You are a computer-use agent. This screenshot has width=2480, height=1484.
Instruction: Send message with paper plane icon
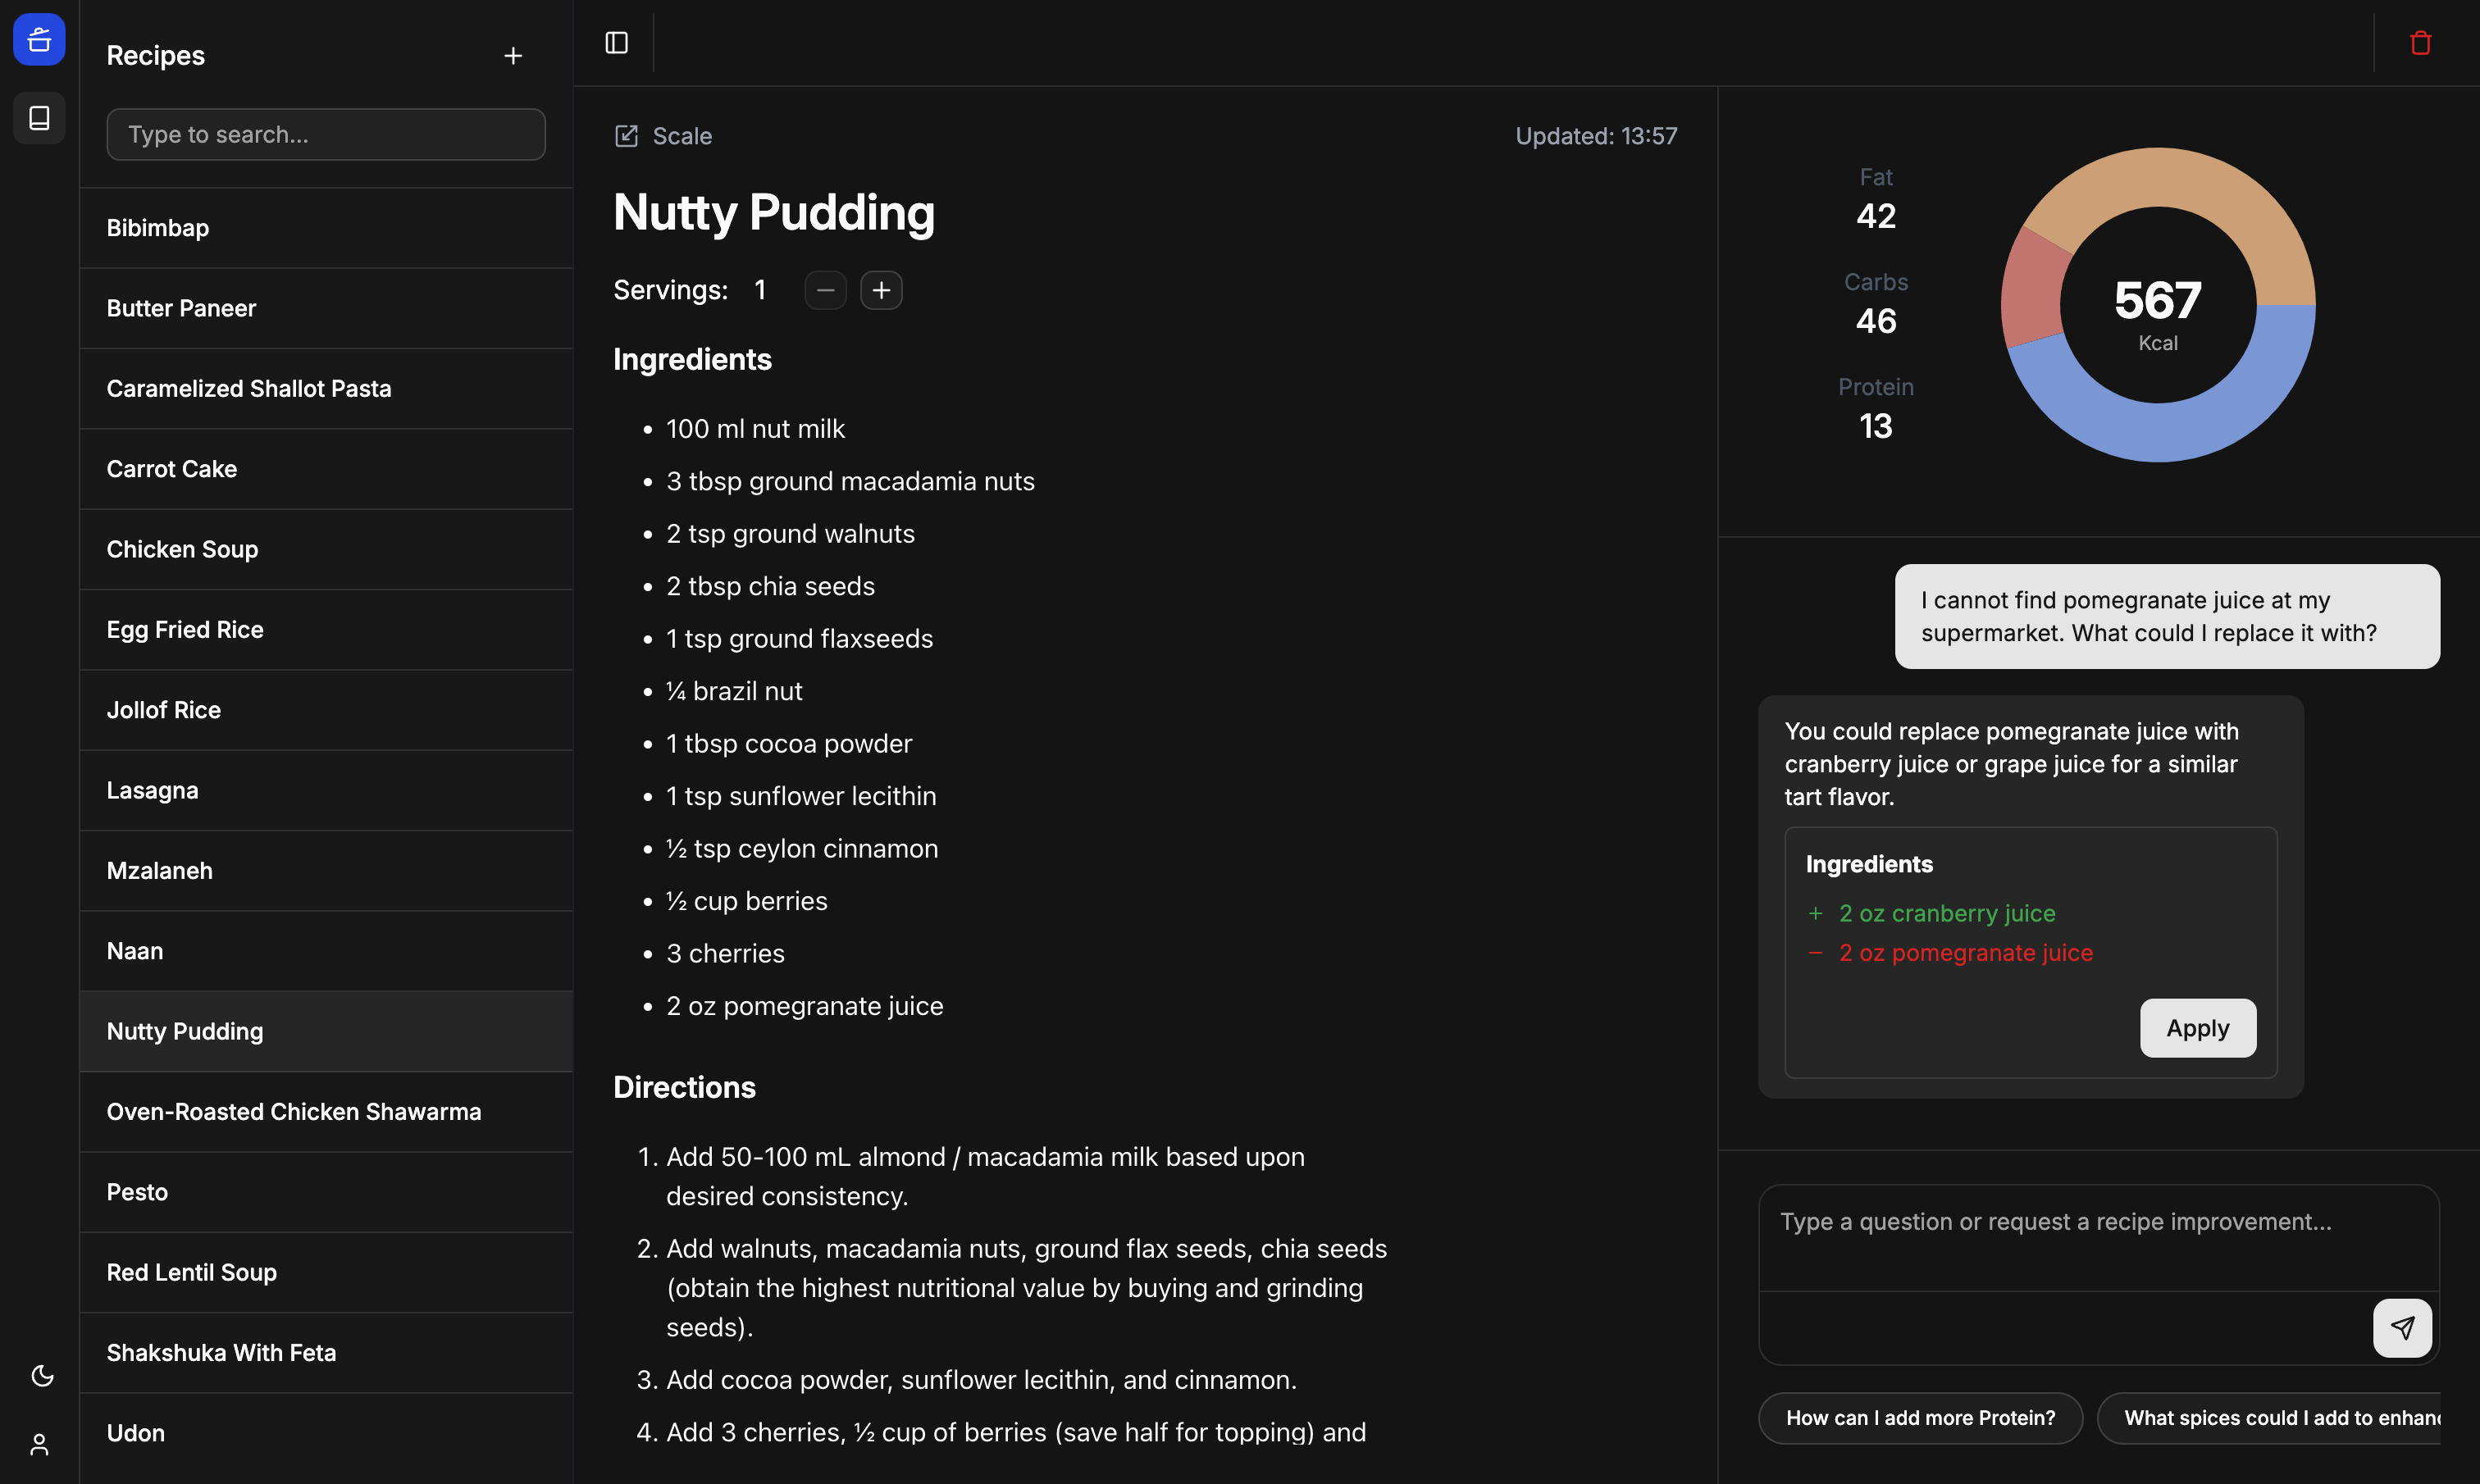[x=2402, y=1328]
